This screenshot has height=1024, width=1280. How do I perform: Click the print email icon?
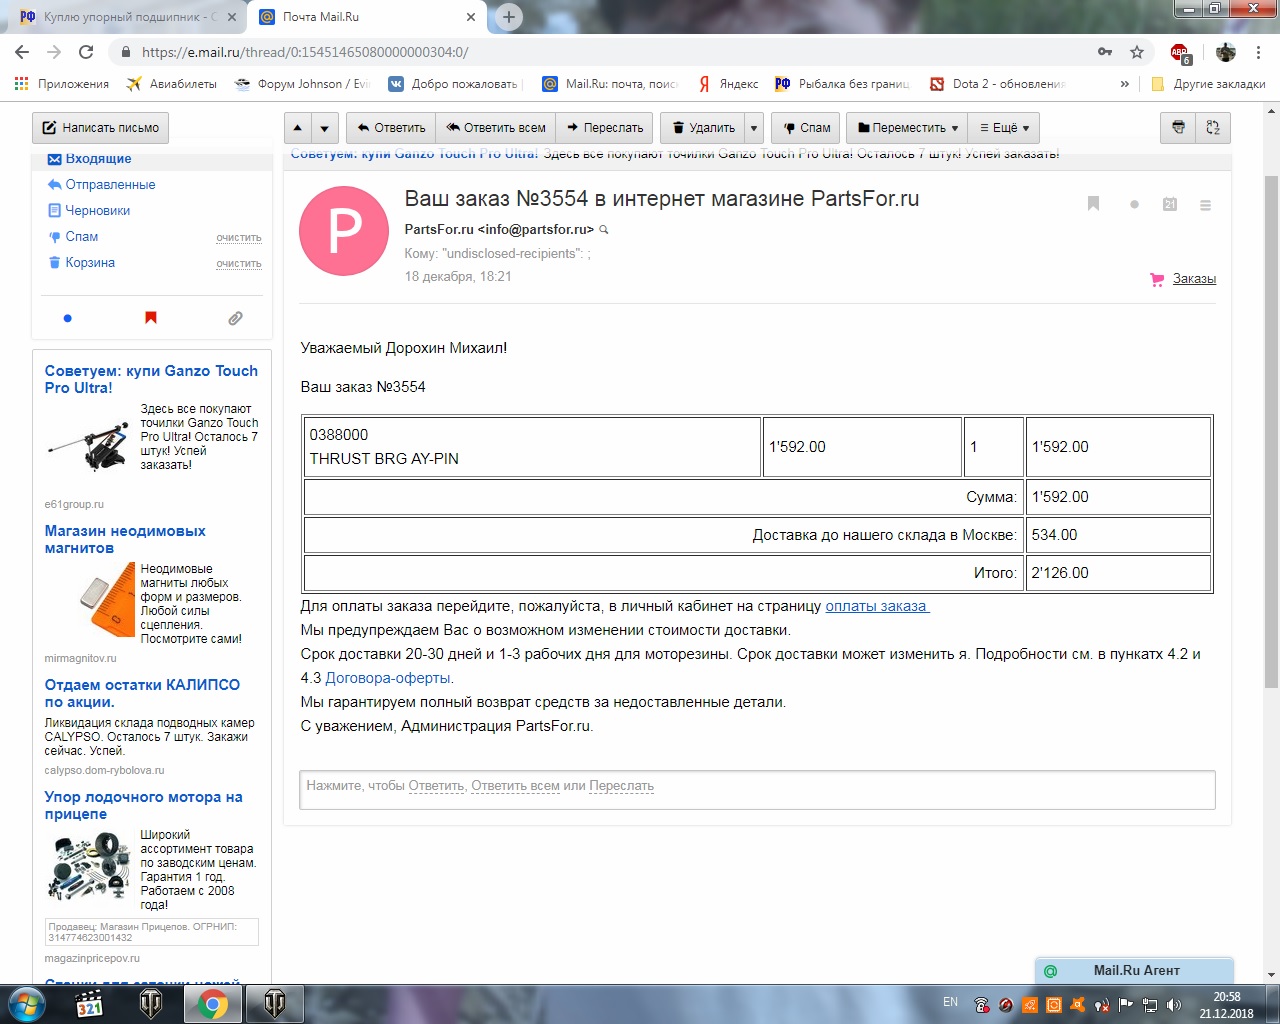pos(1178,128)
